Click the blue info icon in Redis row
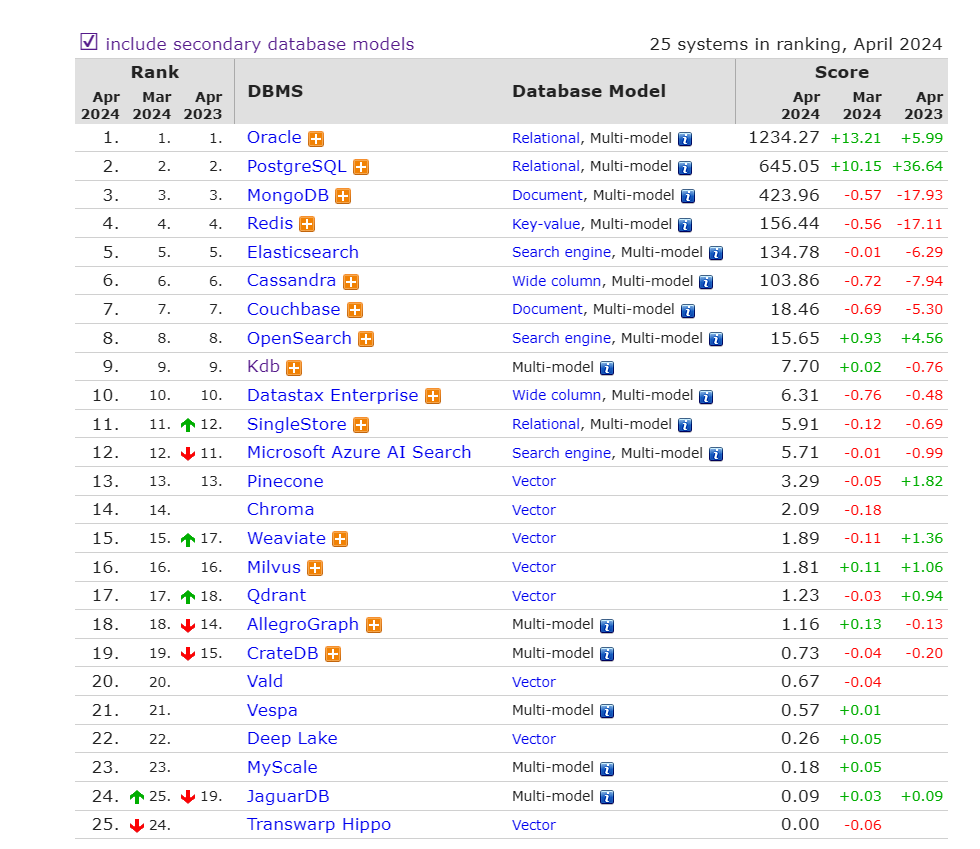Viewport: 980px width, 849px height. [685, 225]
